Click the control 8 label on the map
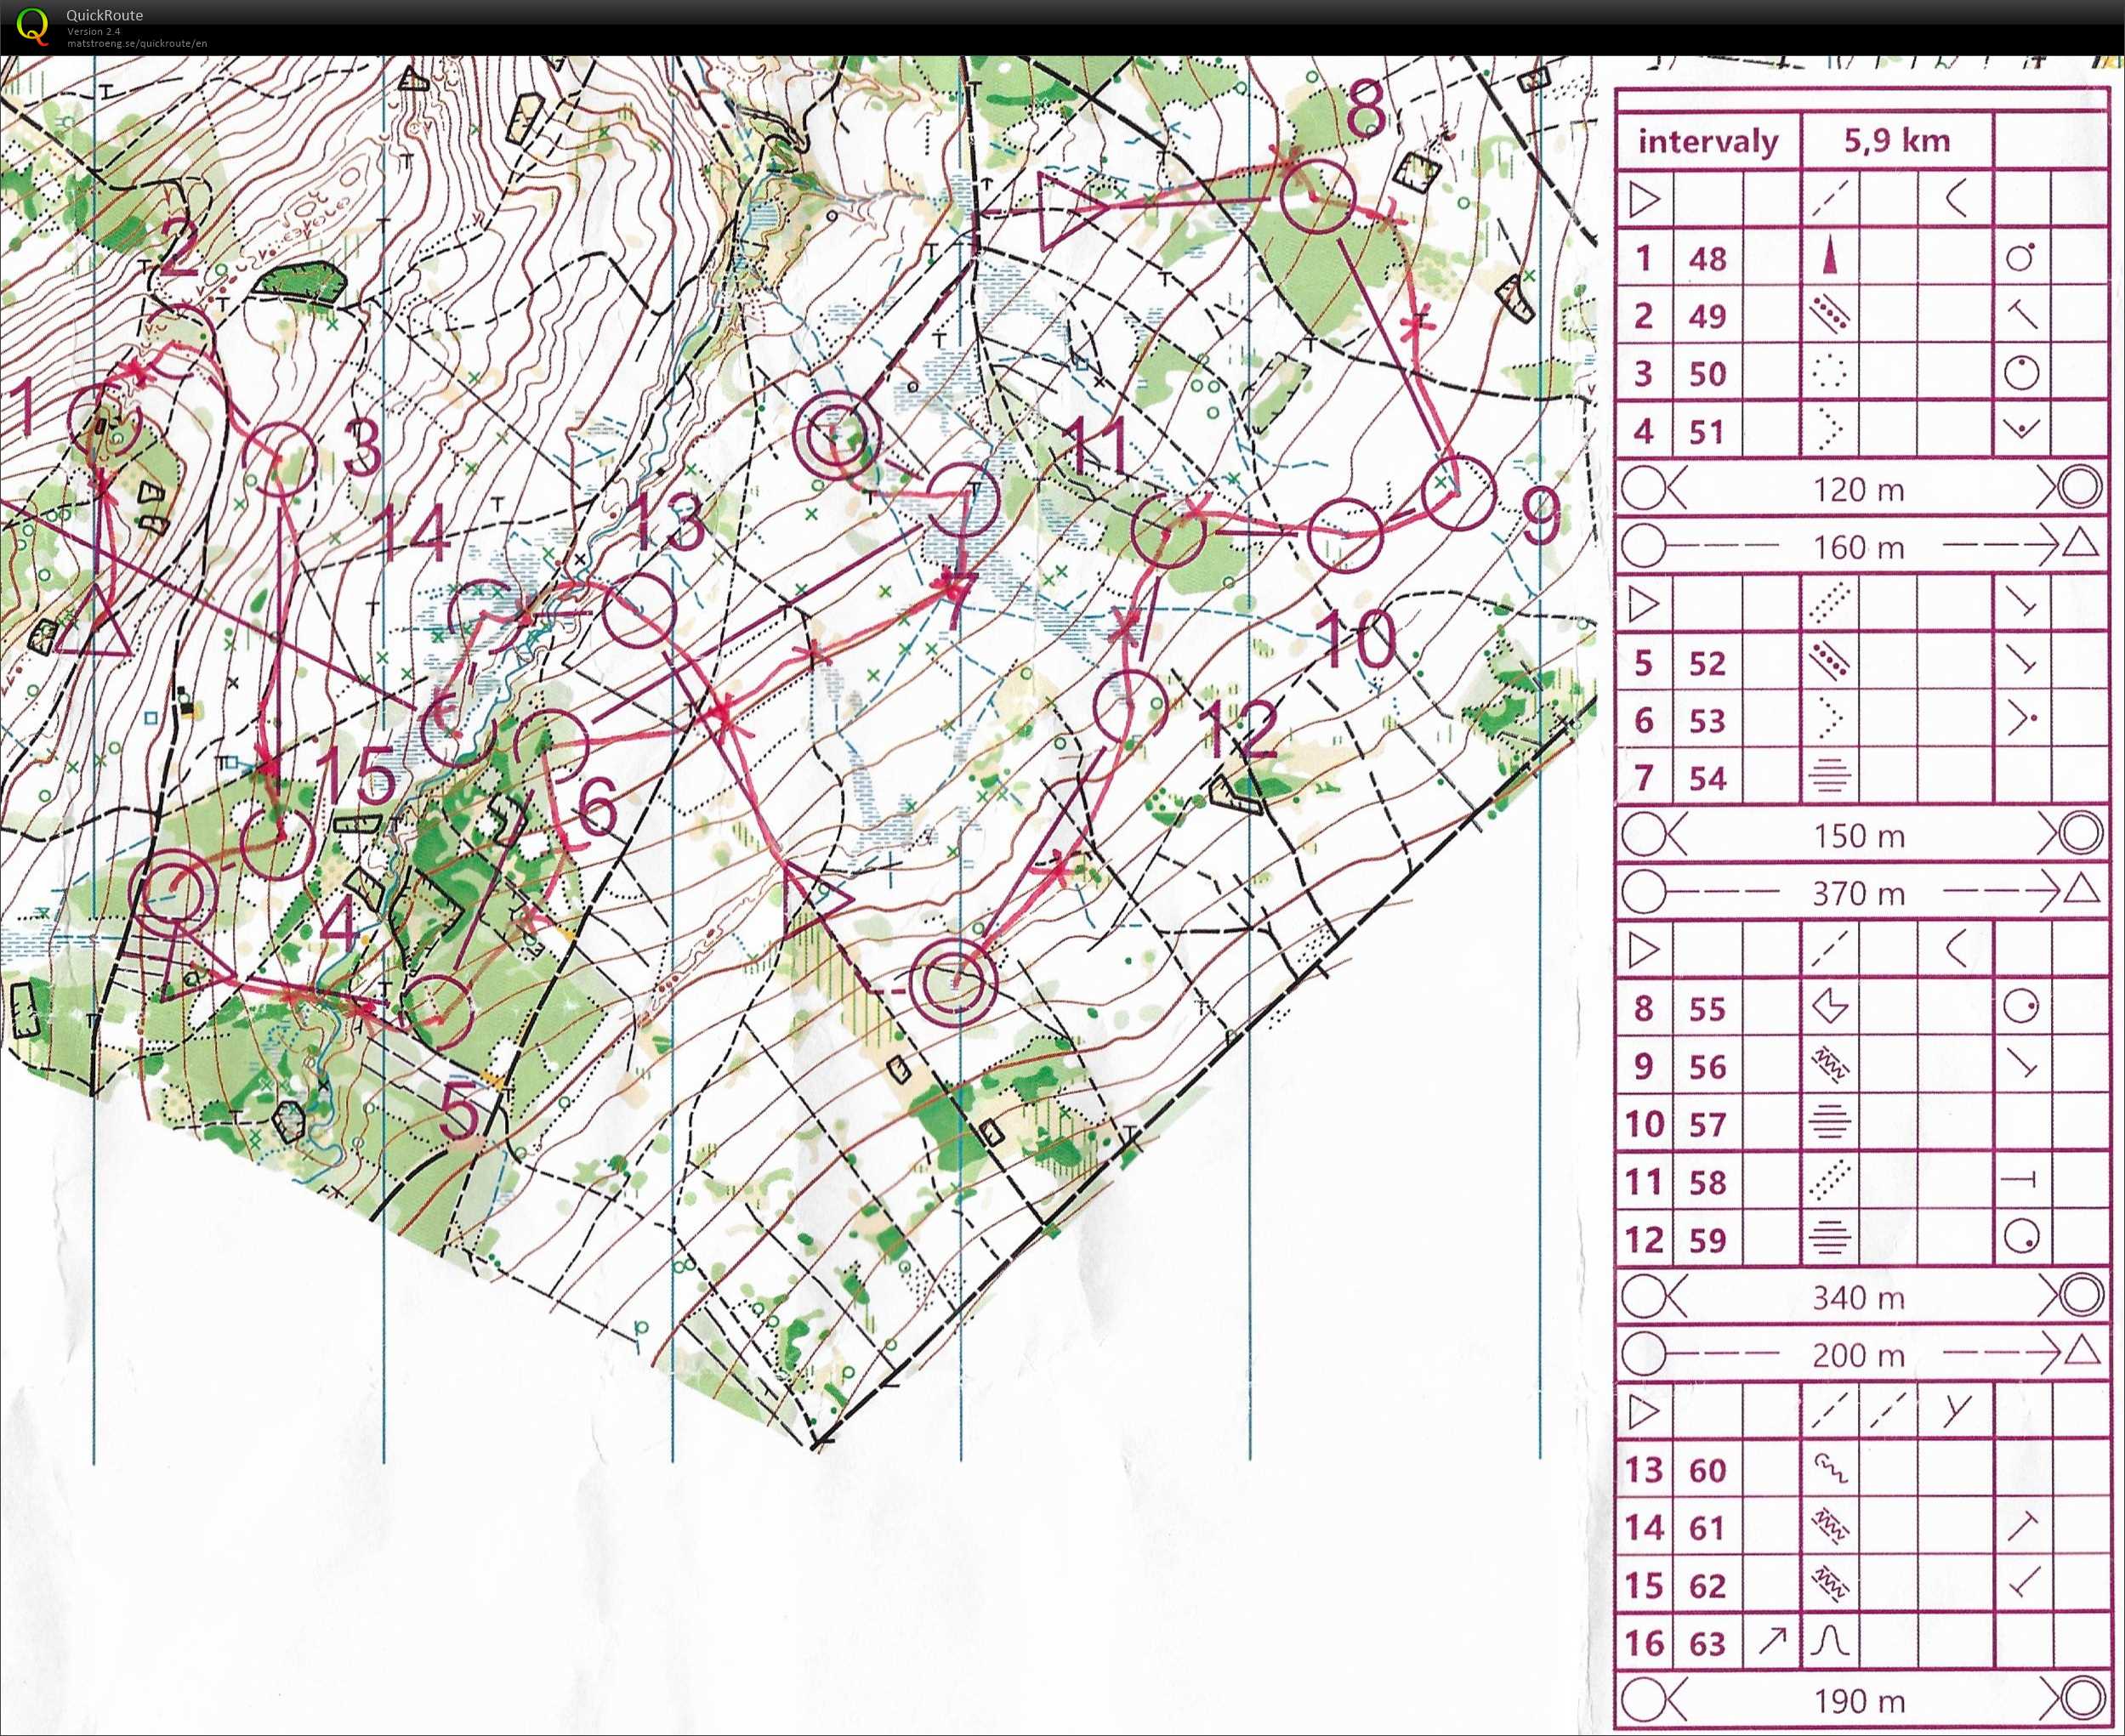The width and height of the screenshot is (2125, 1736). pyautogui.click(x=1366, y=108)
